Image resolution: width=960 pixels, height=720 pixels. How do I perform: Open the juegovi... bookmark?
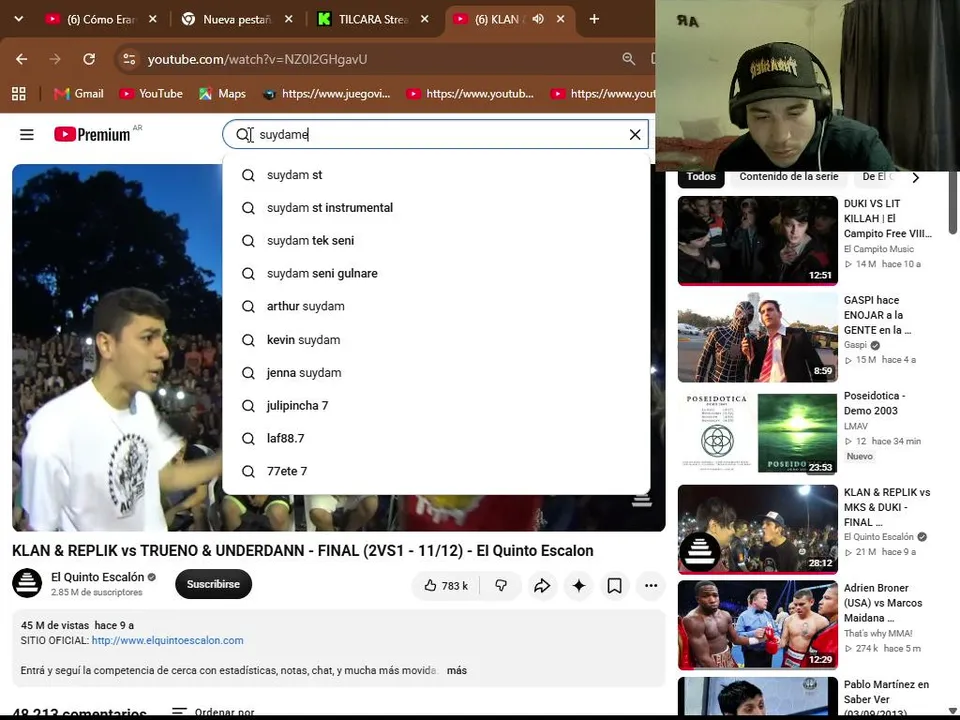(326, 94)
